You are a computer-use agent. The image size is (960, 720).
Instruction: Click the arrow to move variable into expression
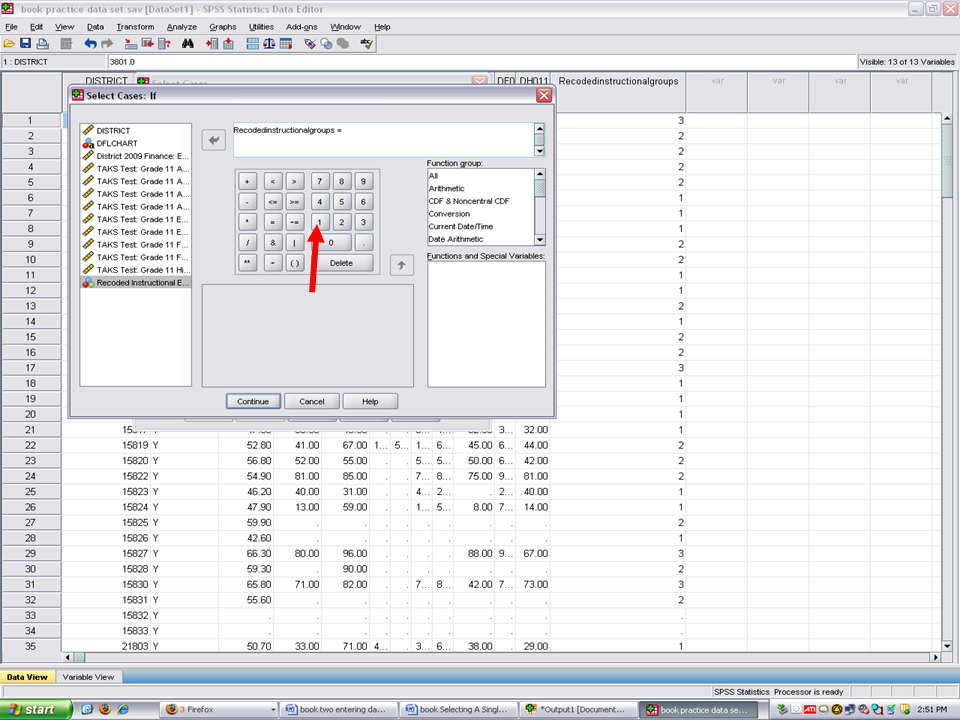(214, 140)
